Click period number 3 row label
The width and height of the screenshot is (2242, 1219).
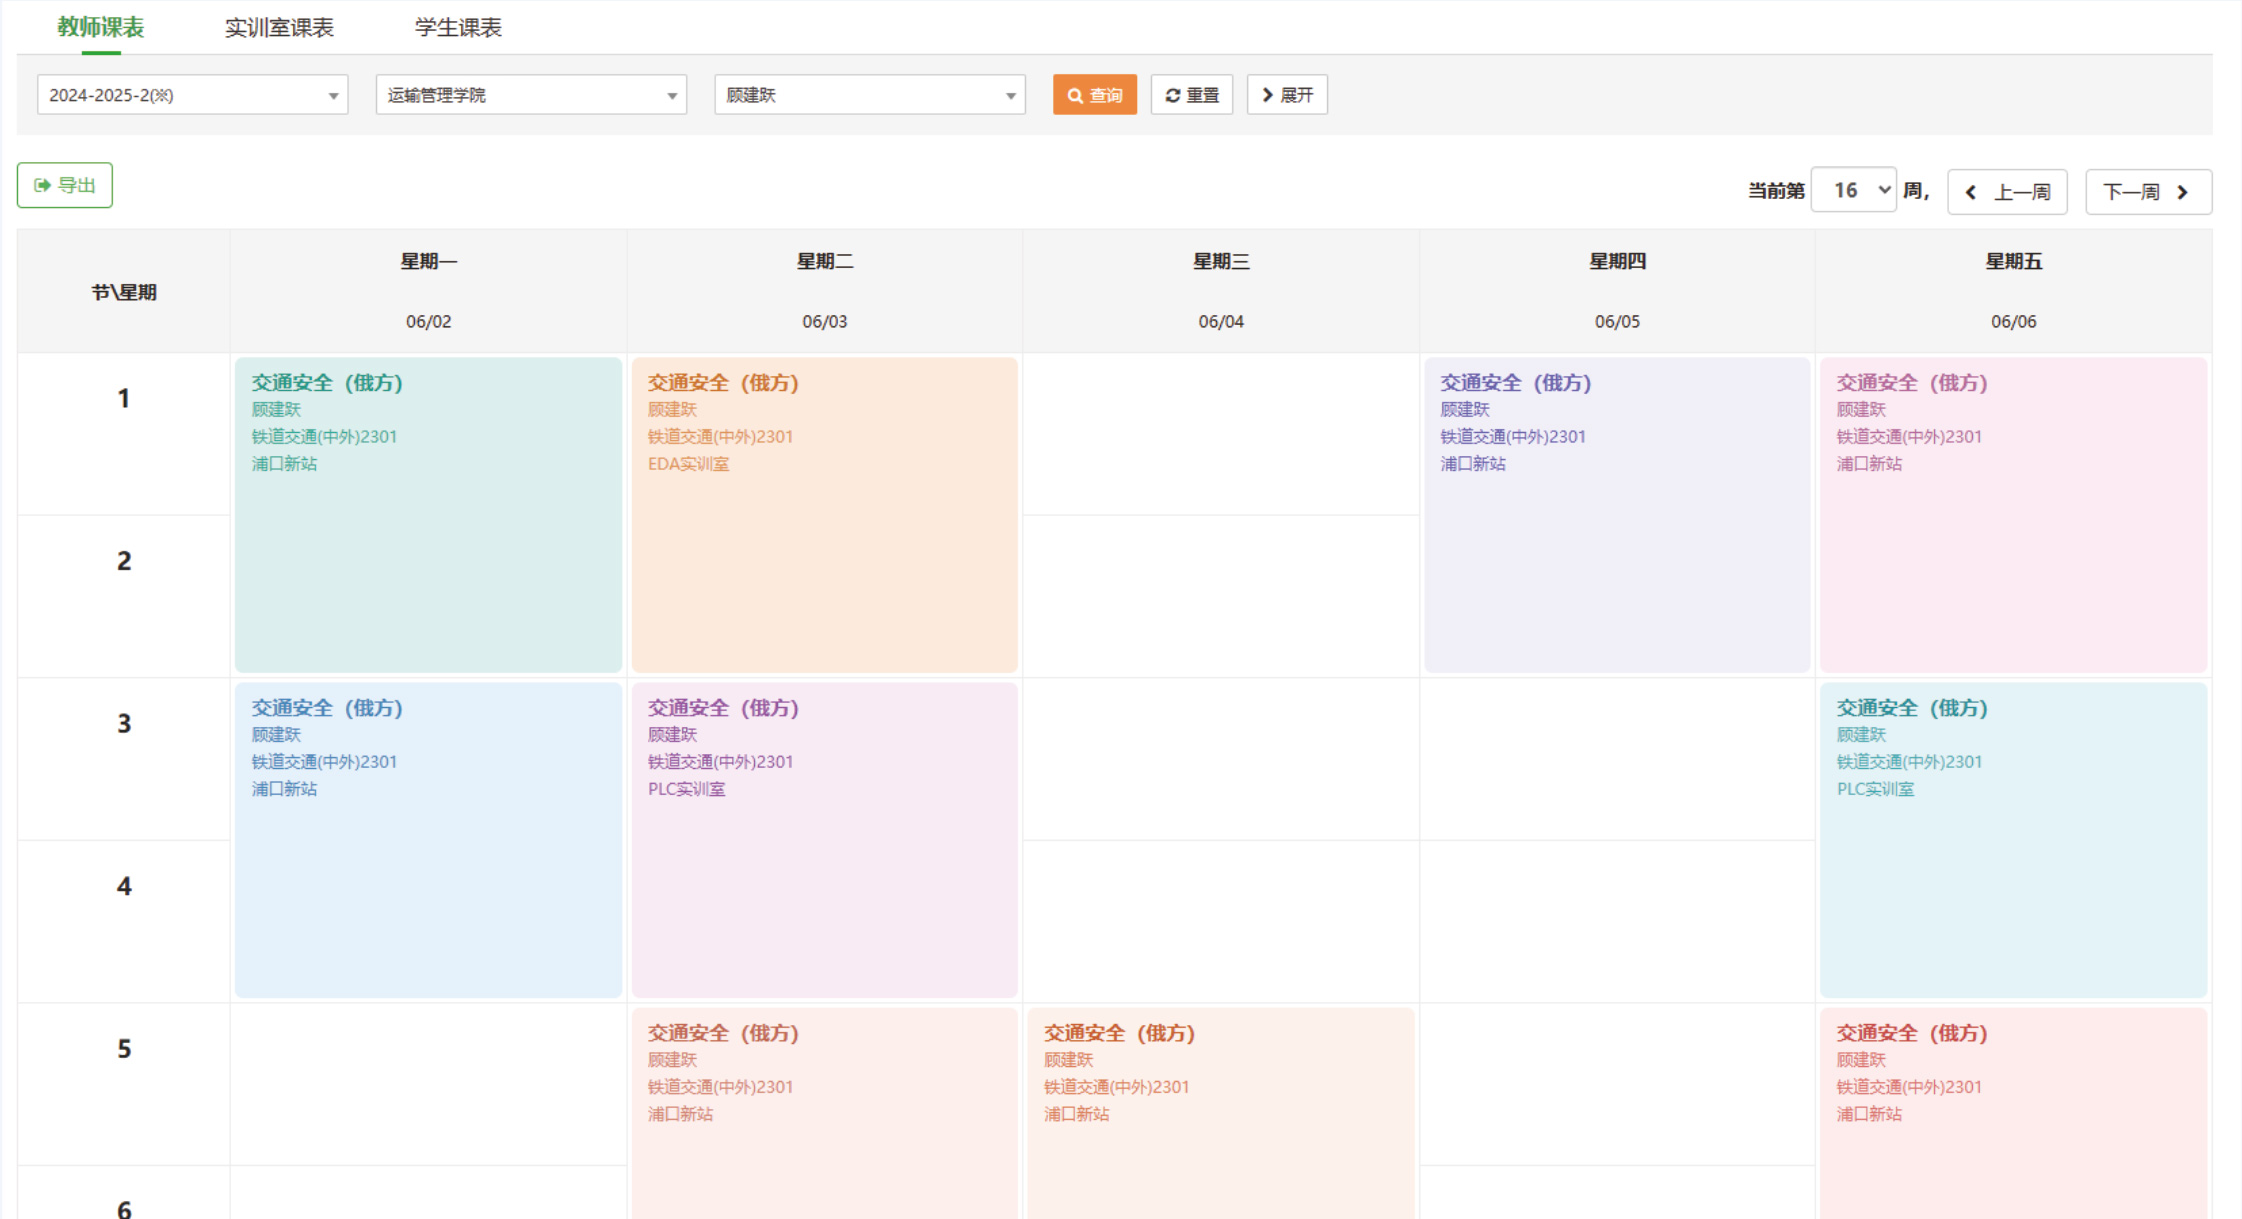124,724
